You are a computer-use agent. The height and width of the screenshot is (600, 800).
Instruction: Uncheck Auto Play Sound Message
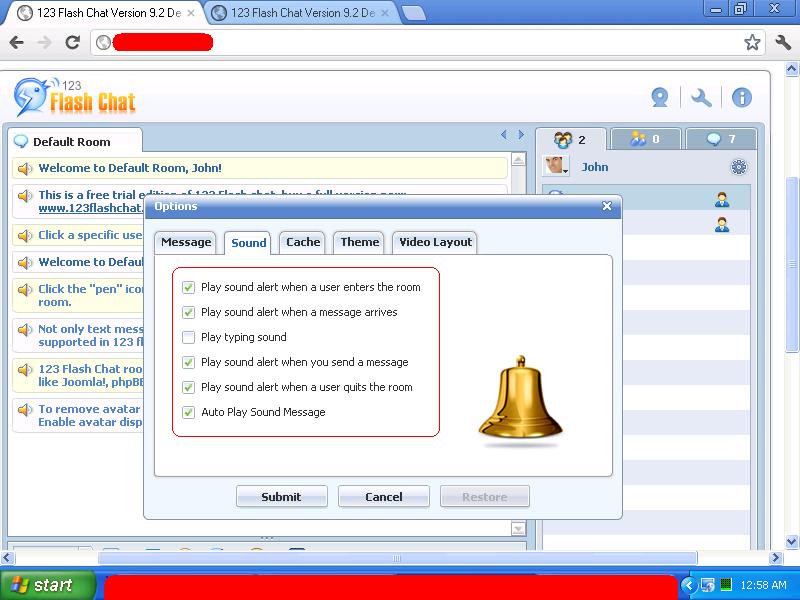click(188, 412)
